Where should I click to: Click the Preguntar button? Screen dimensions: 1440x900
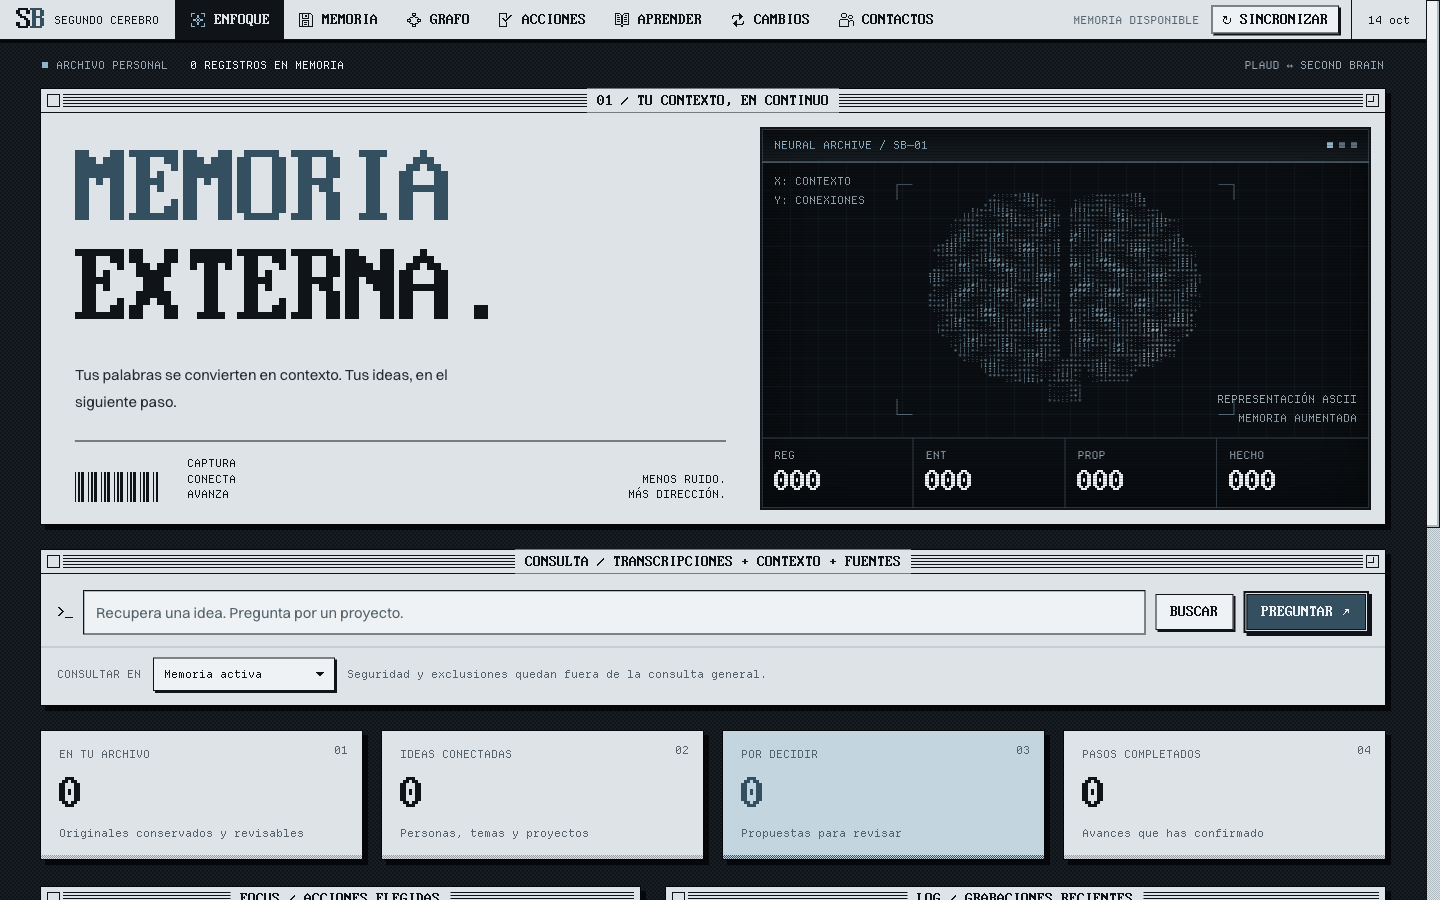(x=1305, y=611)
